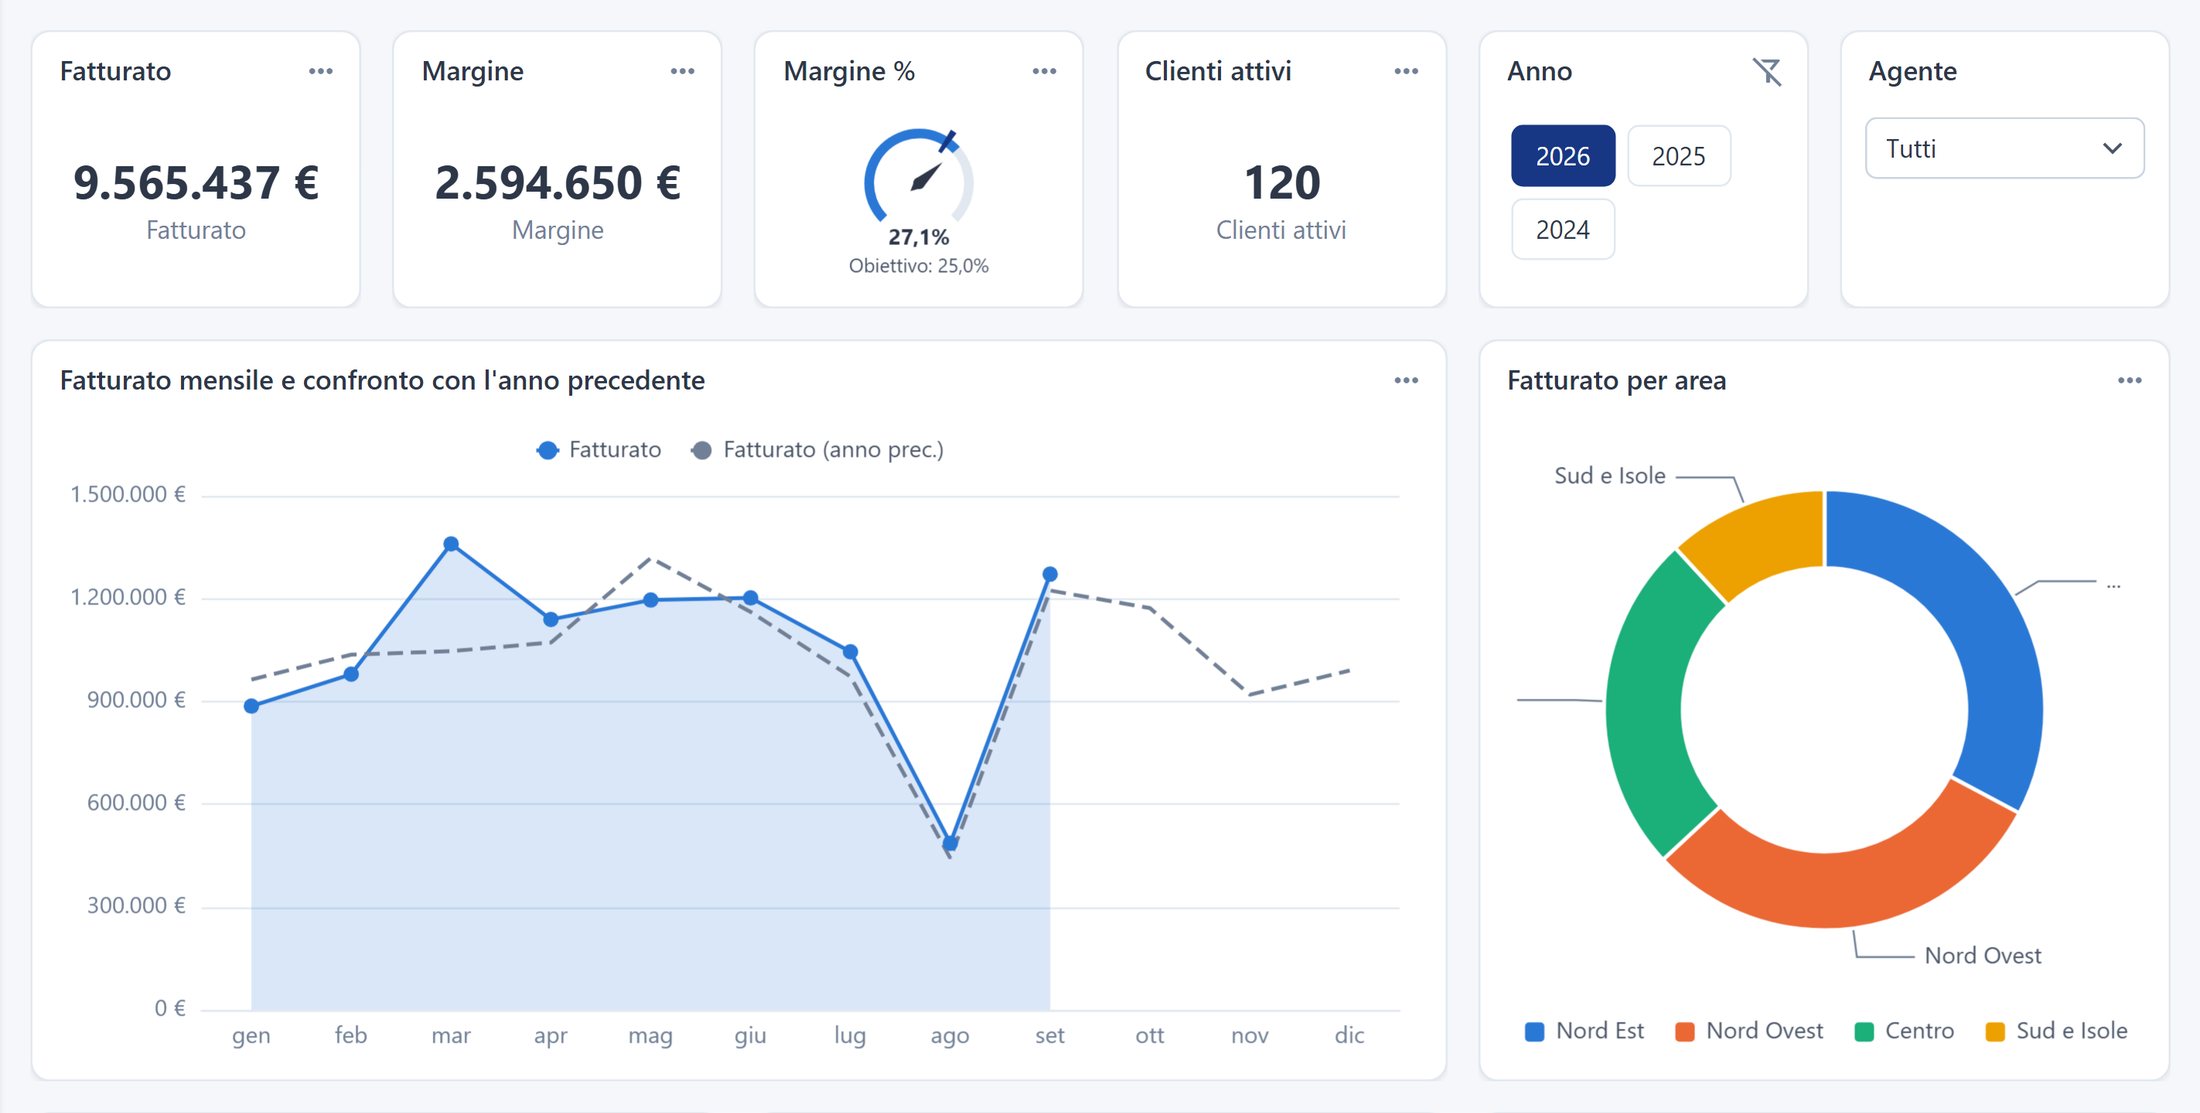
Task: Click the 120 Clienti attivi value
Action: [1281, 183]
